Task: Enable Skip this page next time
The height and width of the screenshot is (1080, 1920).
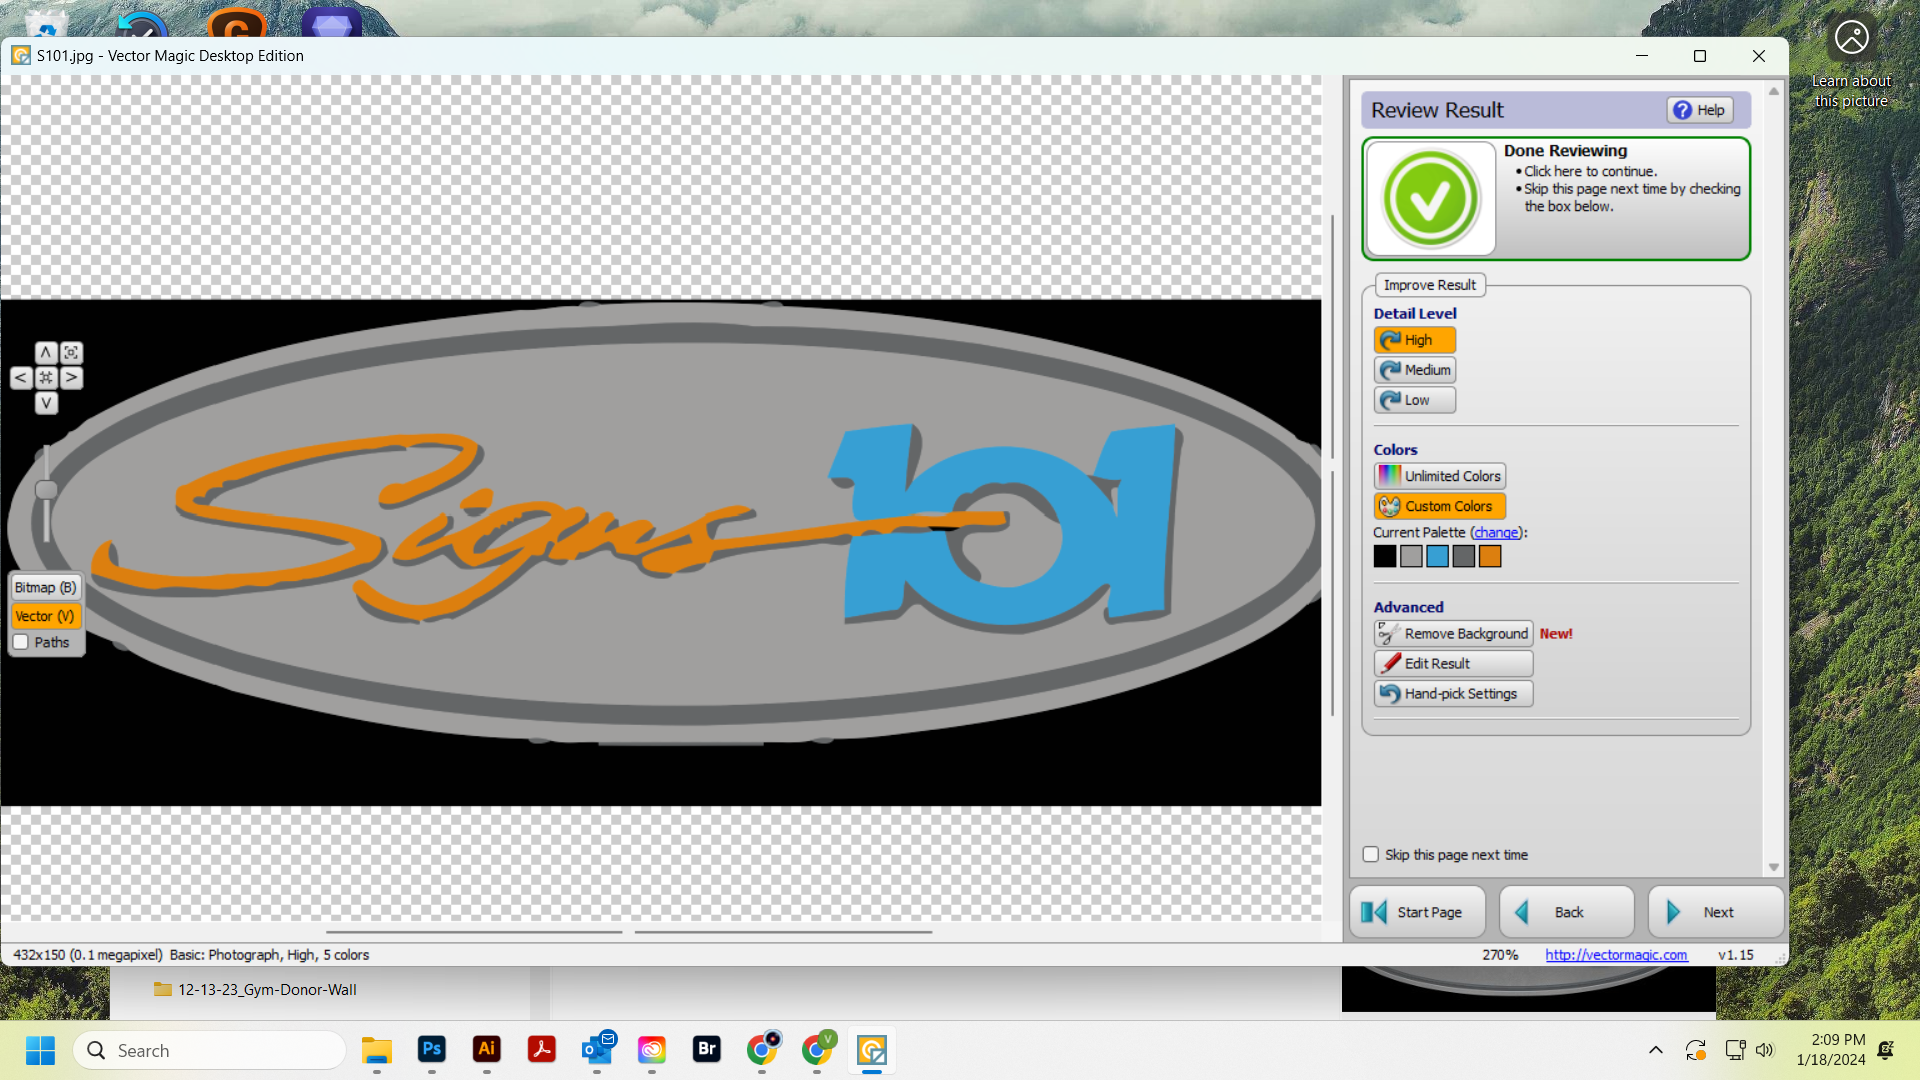Action: coord(1371,855)
